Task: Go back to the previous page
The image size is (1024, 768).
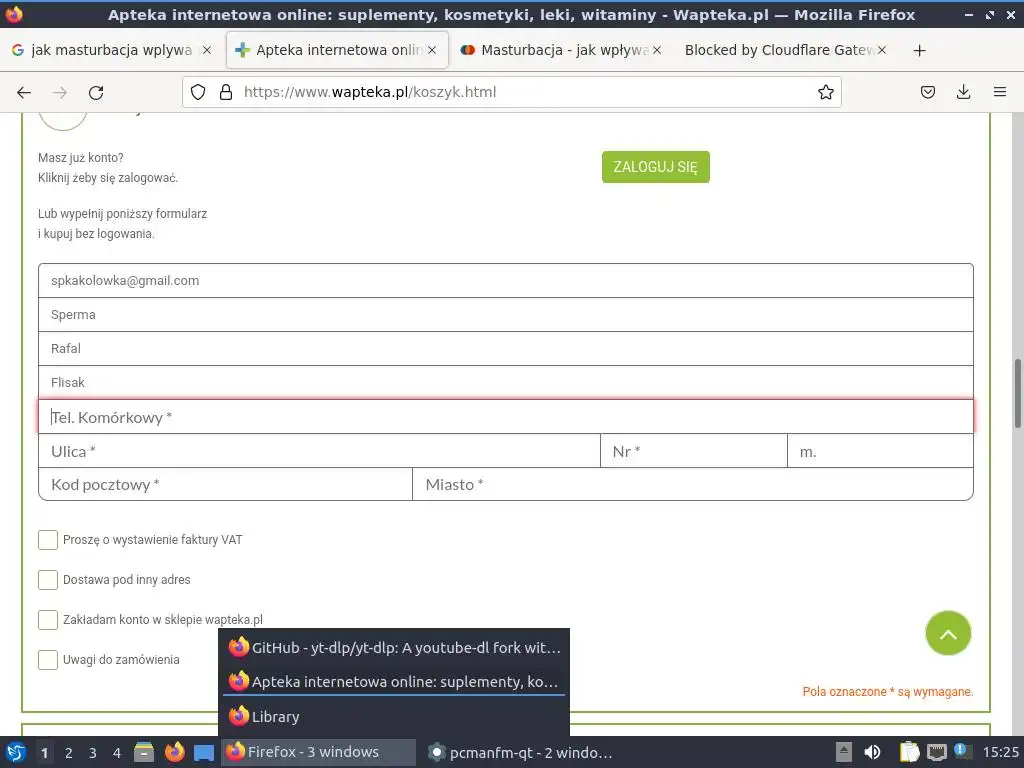Action: tap(24, 93)
